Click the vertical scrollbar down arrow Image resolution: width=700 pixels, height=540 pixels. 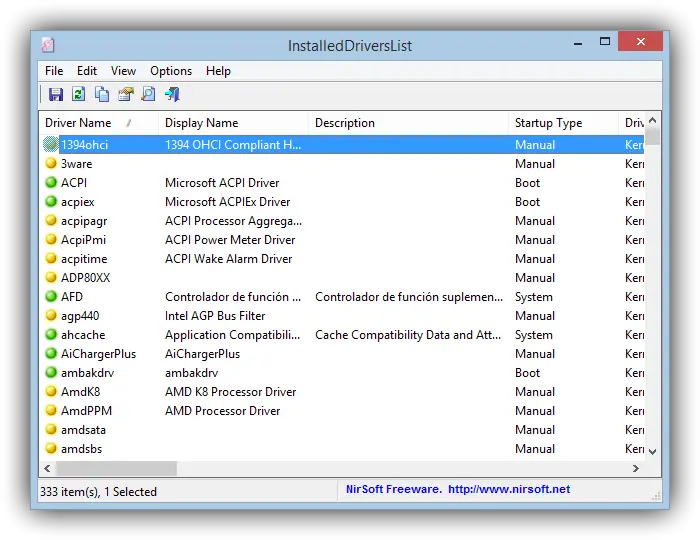coord(653,451)
